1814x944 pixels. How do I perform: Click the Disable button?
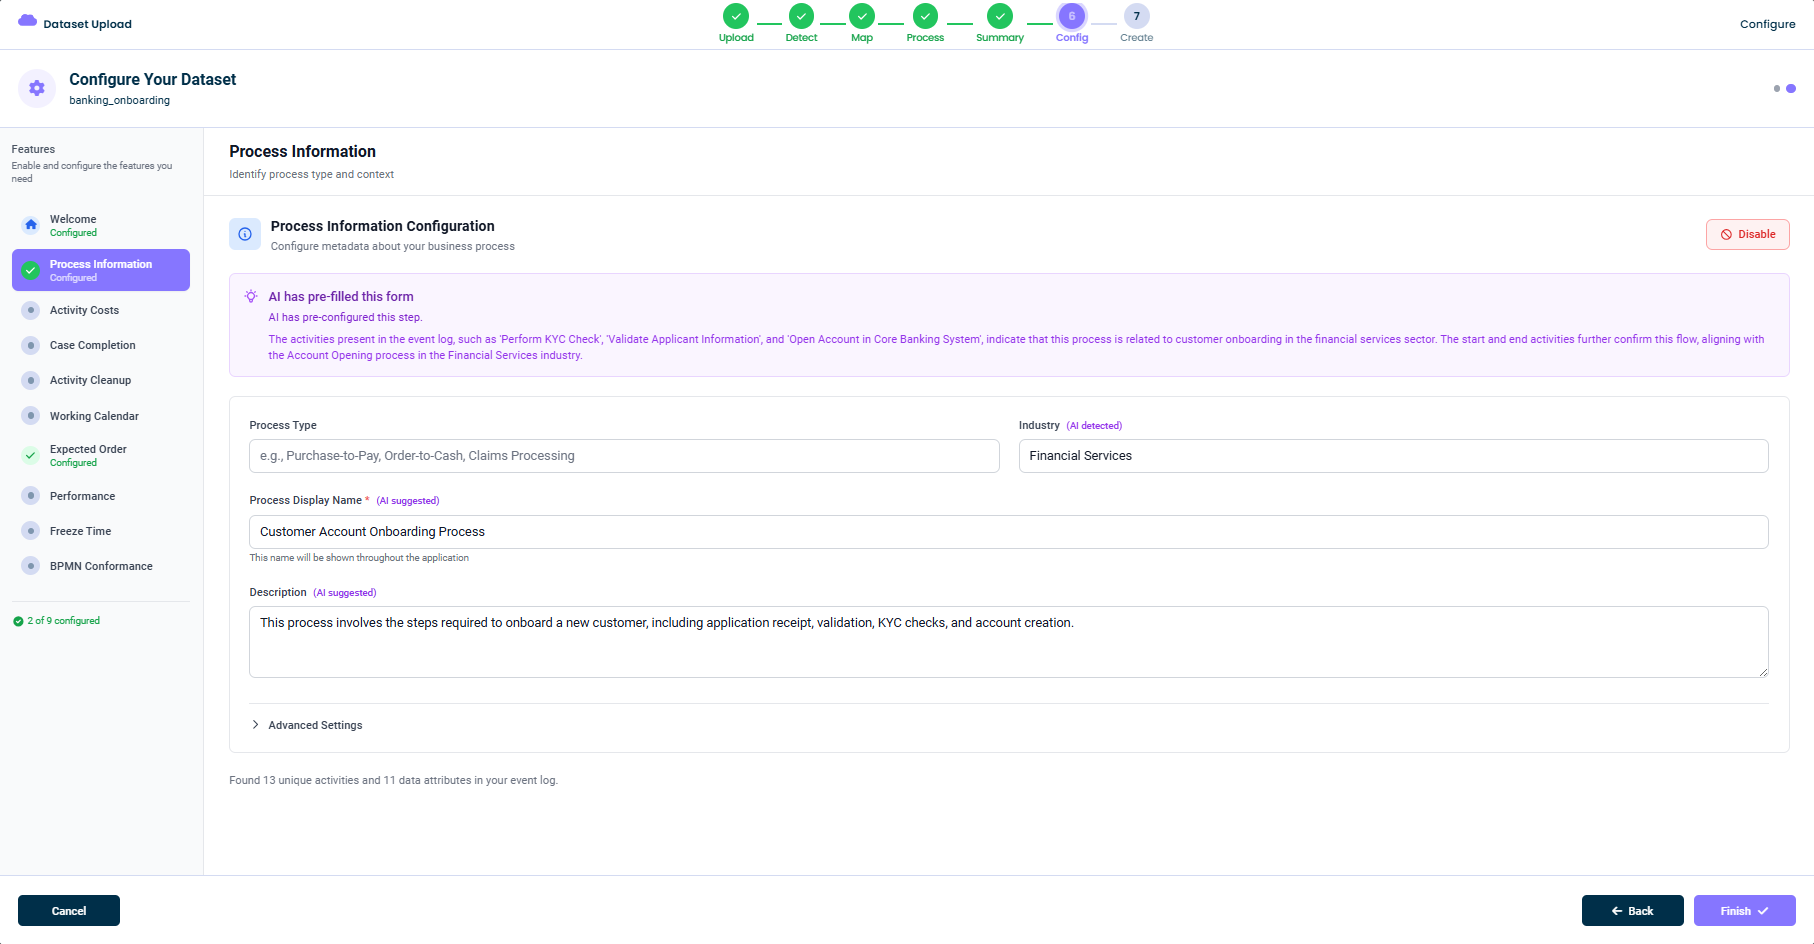click(x=1747, y=234)
